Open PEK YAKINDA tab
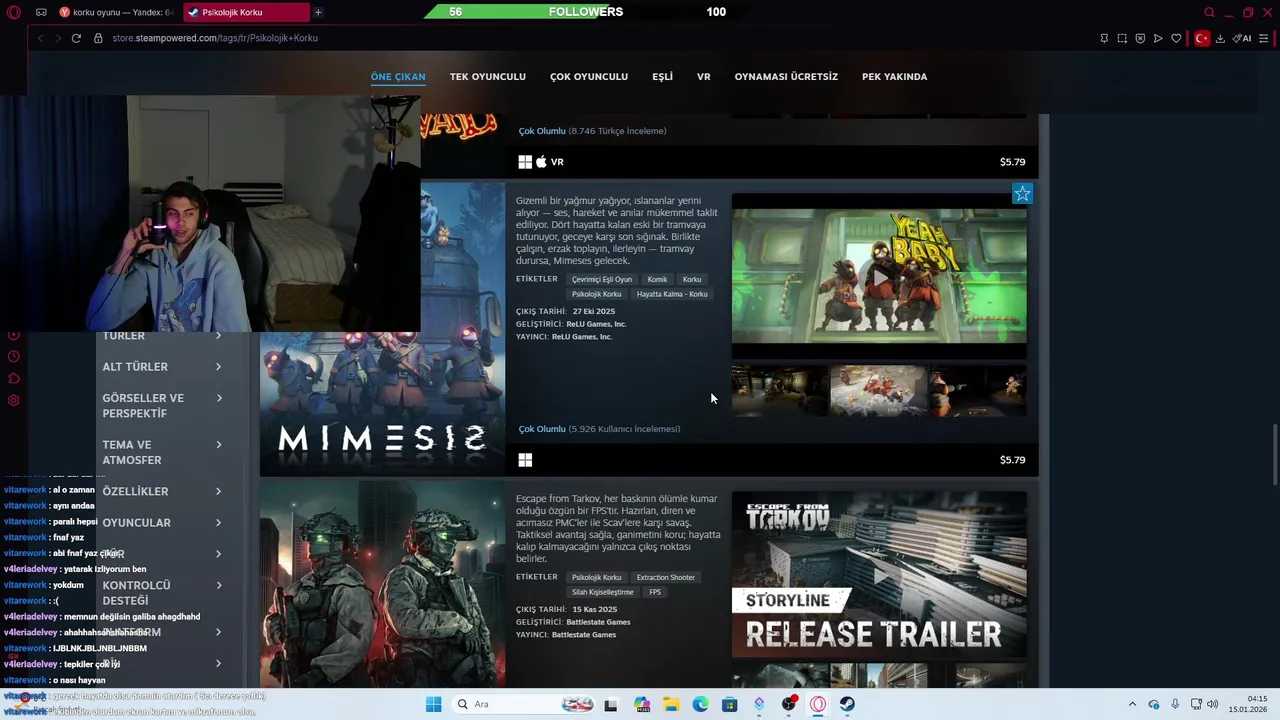 pos(894,77)
